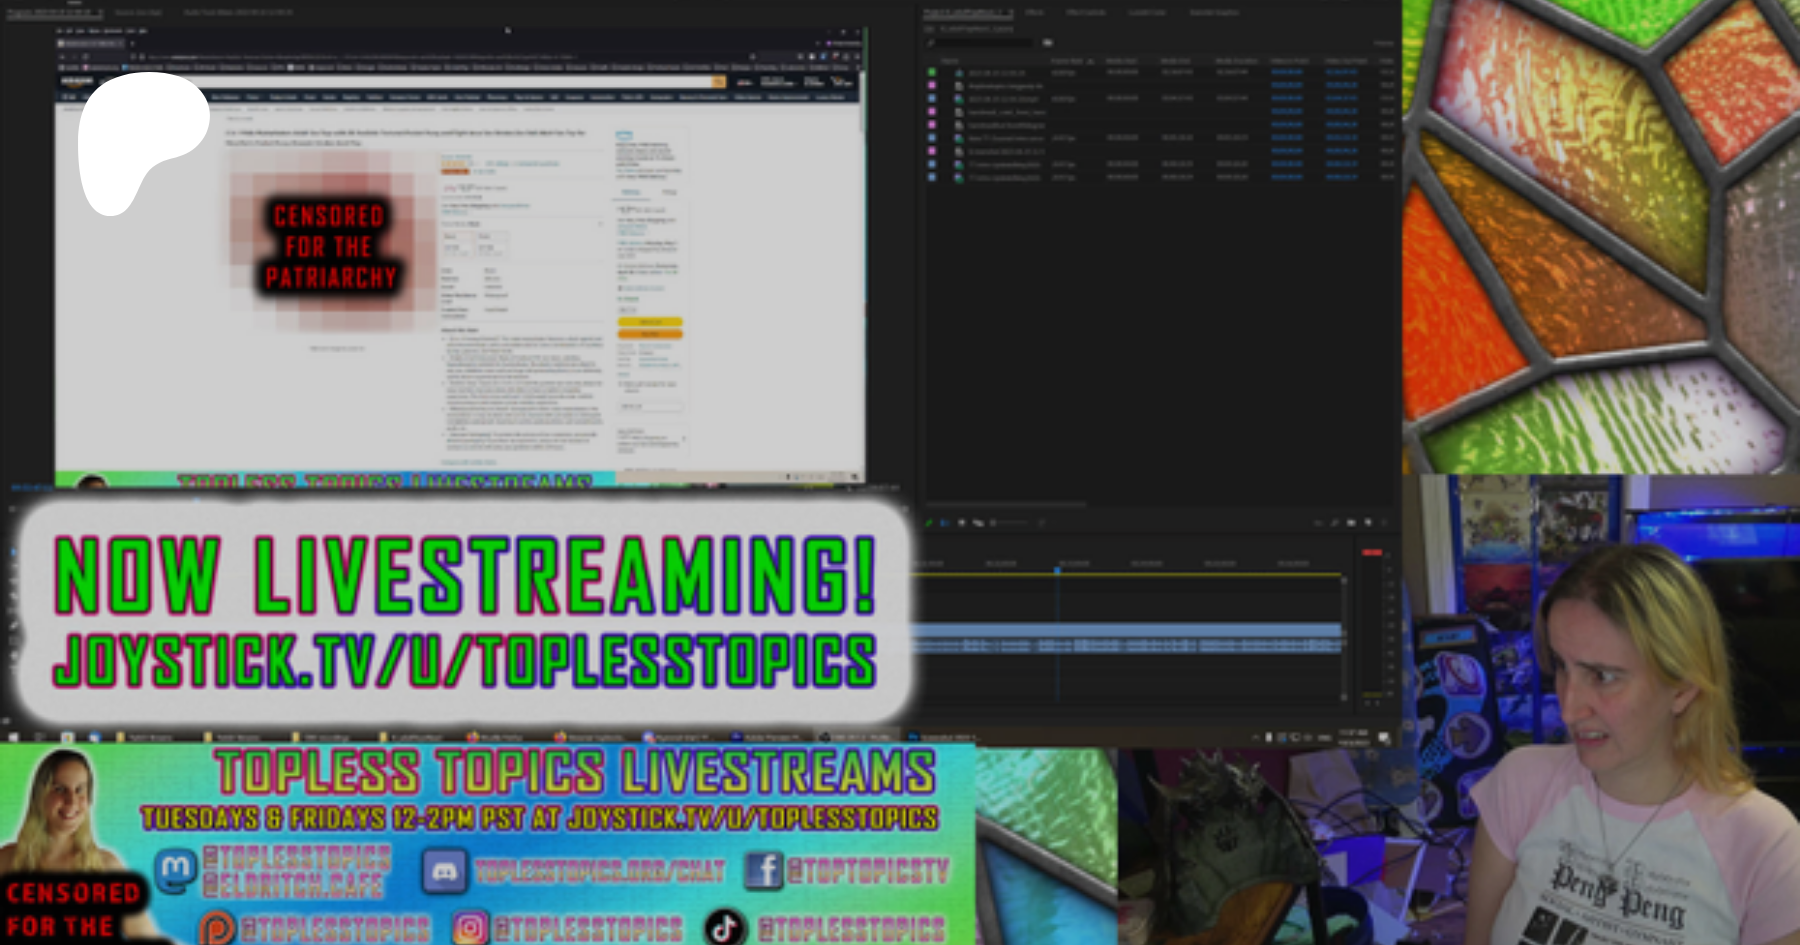1800x945 pixels.
Task: Create new search bin beside search field
Action: coord(1048,43)
